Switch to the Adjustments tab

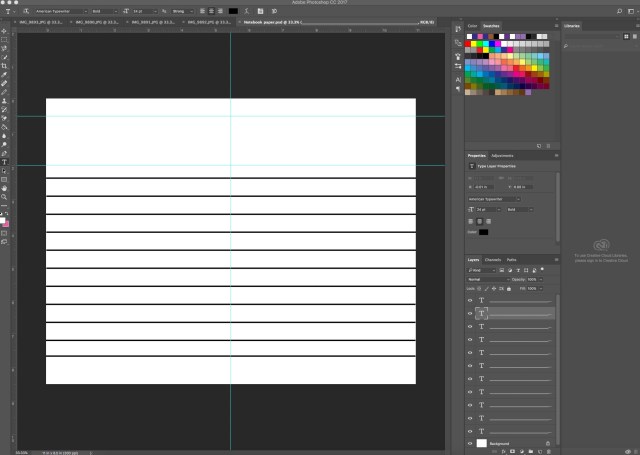coord(503,156)
